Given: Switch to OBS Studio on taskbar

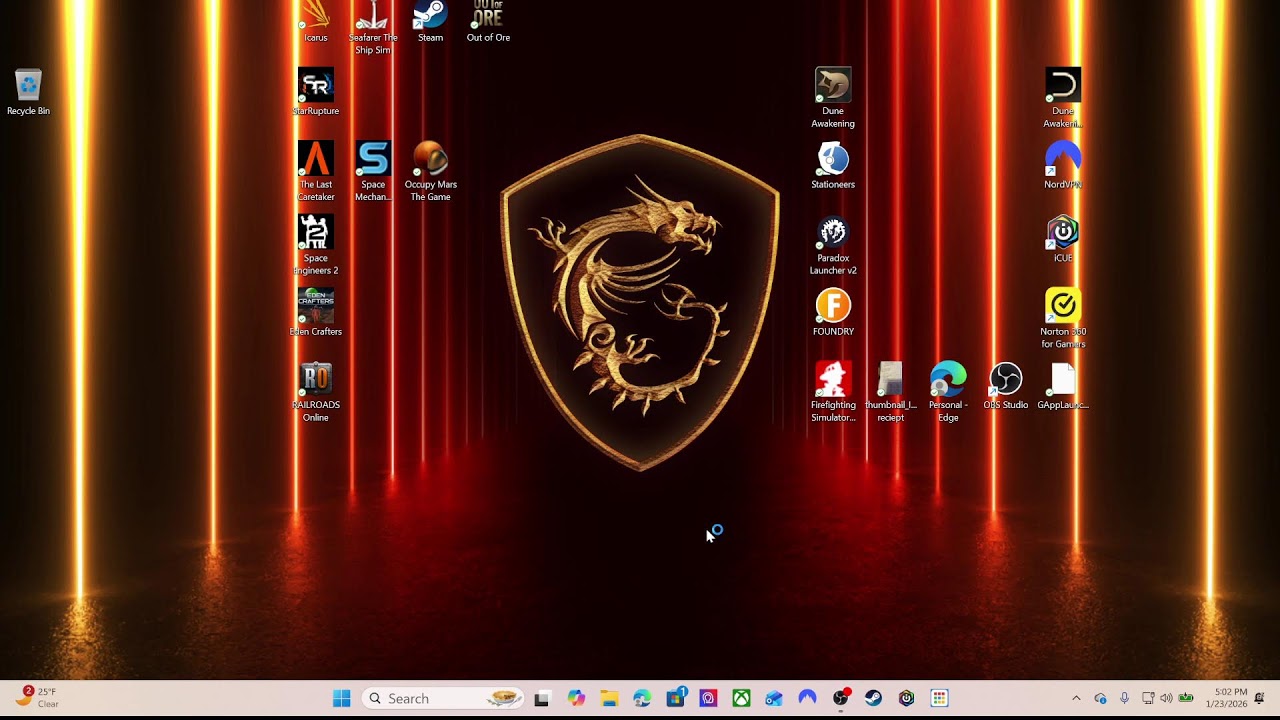Looking at the screenshot, I should tap(841, 698).
